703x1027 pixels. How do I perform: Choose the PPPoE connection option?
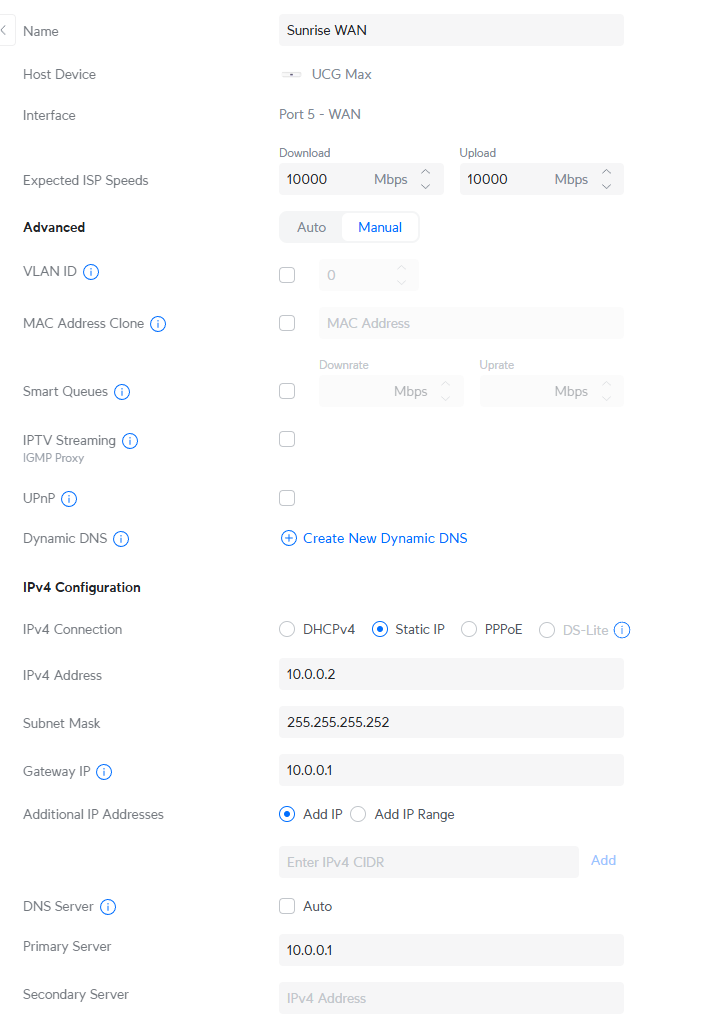click(x=468, y=630)
